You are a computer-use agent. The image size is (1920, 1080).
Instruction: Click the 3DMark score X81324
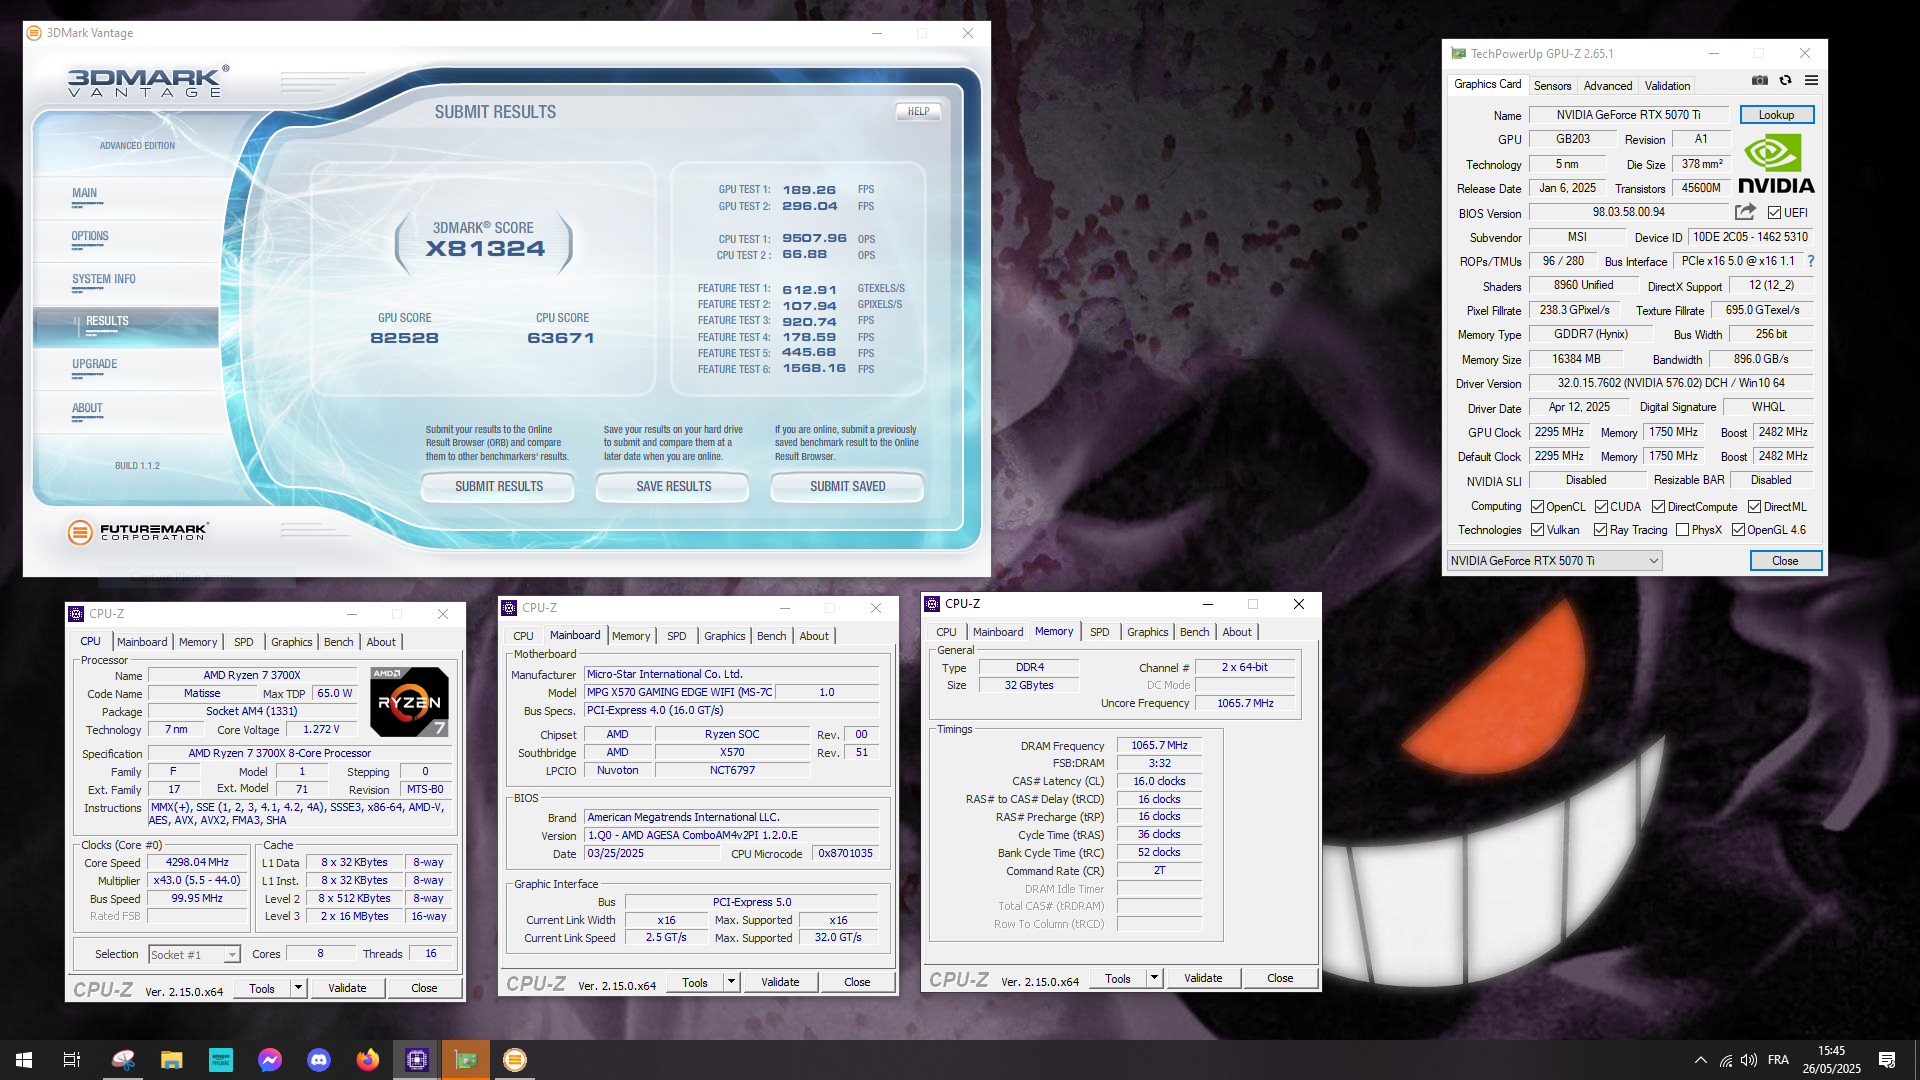tap(485, 249)
